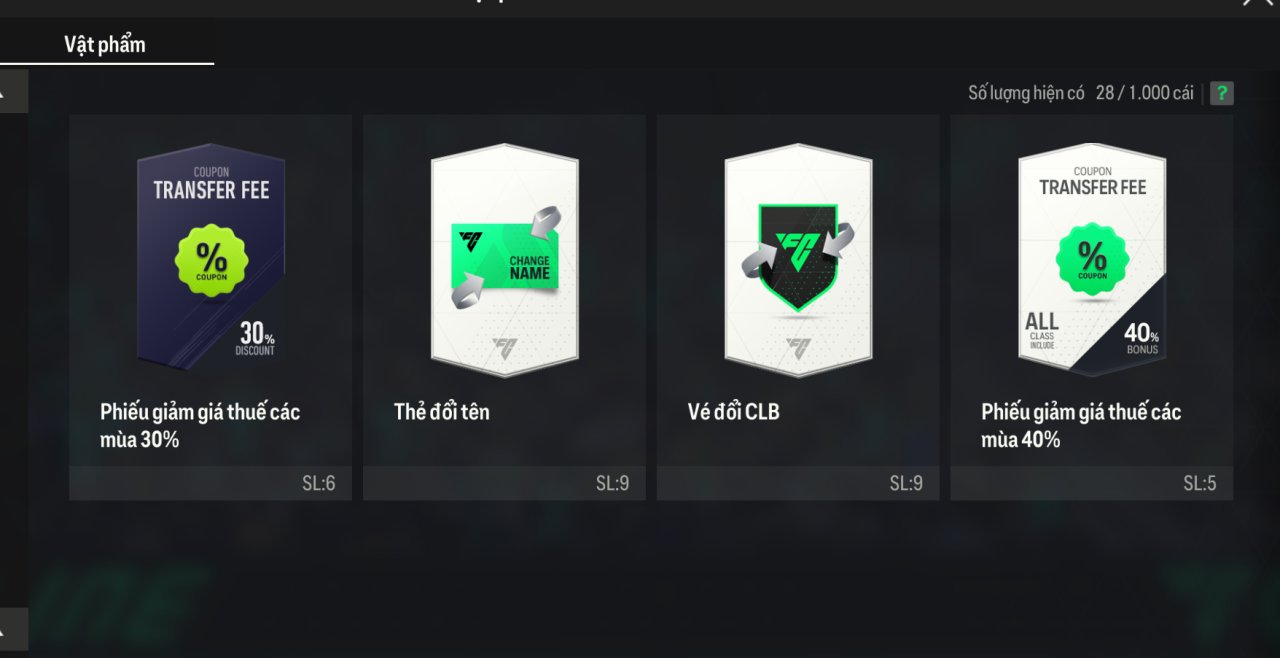The height and width of the screenshot is (658, 1280).
Task: Click the green % coupon badge on the 30% card
Action: tap(211, 259)
